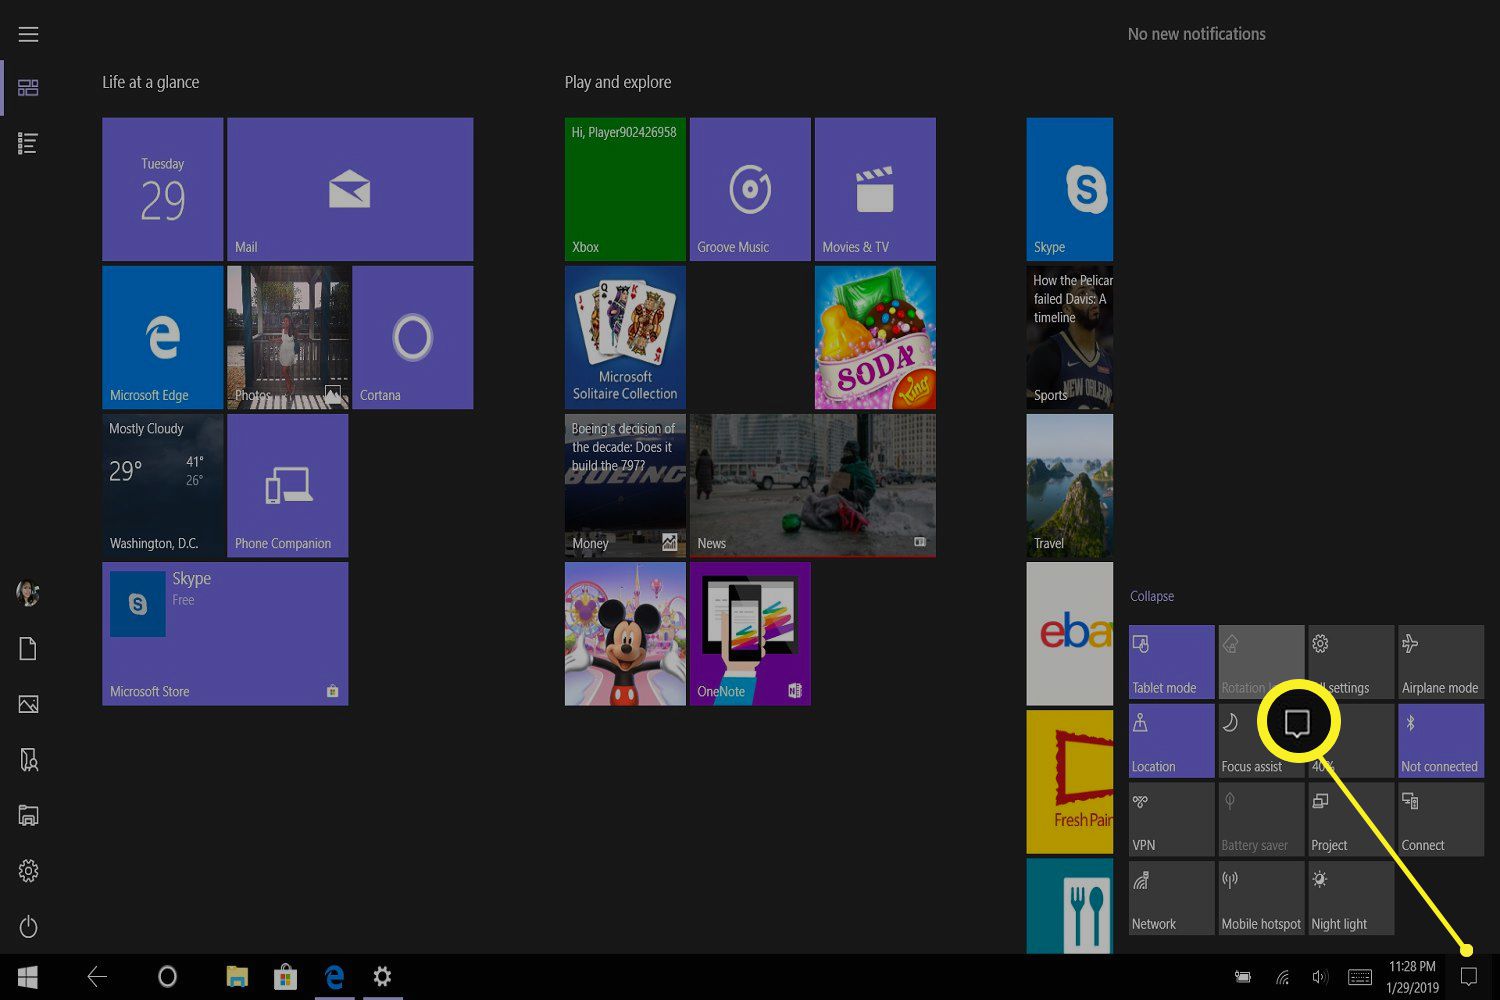Launch the Phone Companion tile

coord(288,485)
